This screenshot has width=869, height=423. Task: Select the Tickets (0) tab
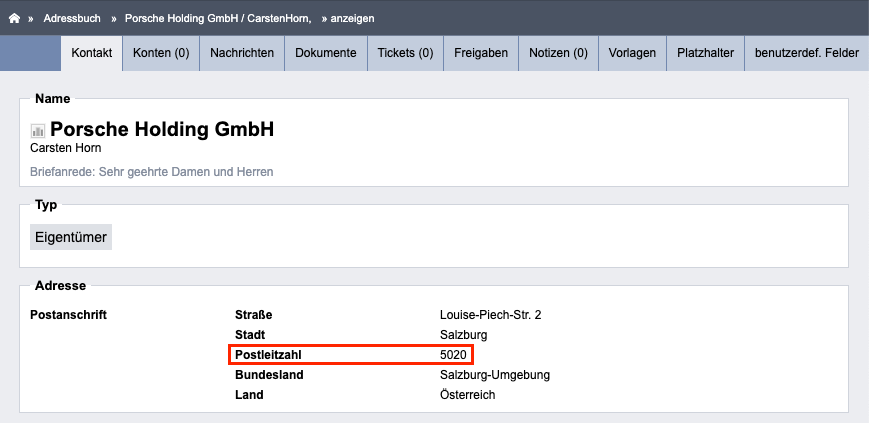(x=405, y=53)
